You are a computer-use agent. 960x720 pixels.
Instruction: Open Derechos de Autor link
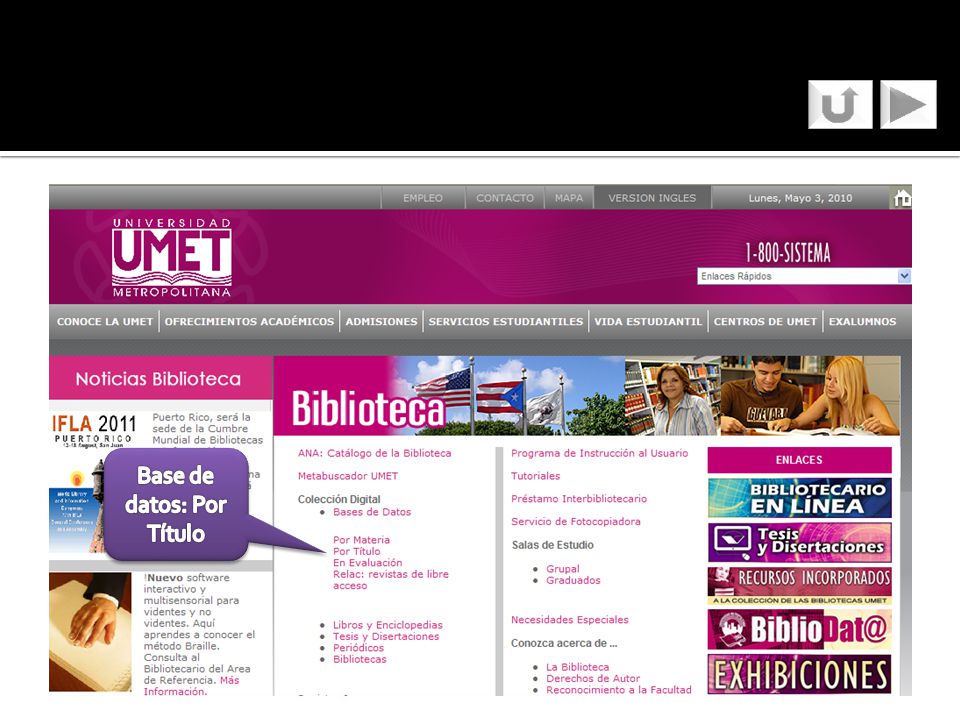coord(593,678)
